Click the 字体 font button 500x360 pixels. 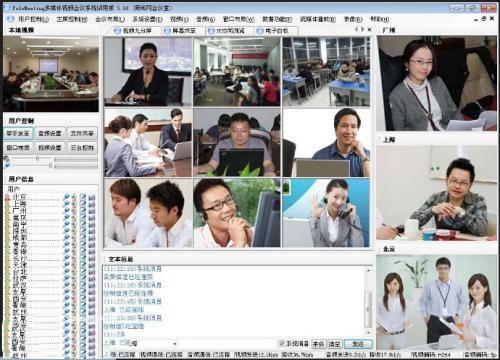tap(318, 344)
